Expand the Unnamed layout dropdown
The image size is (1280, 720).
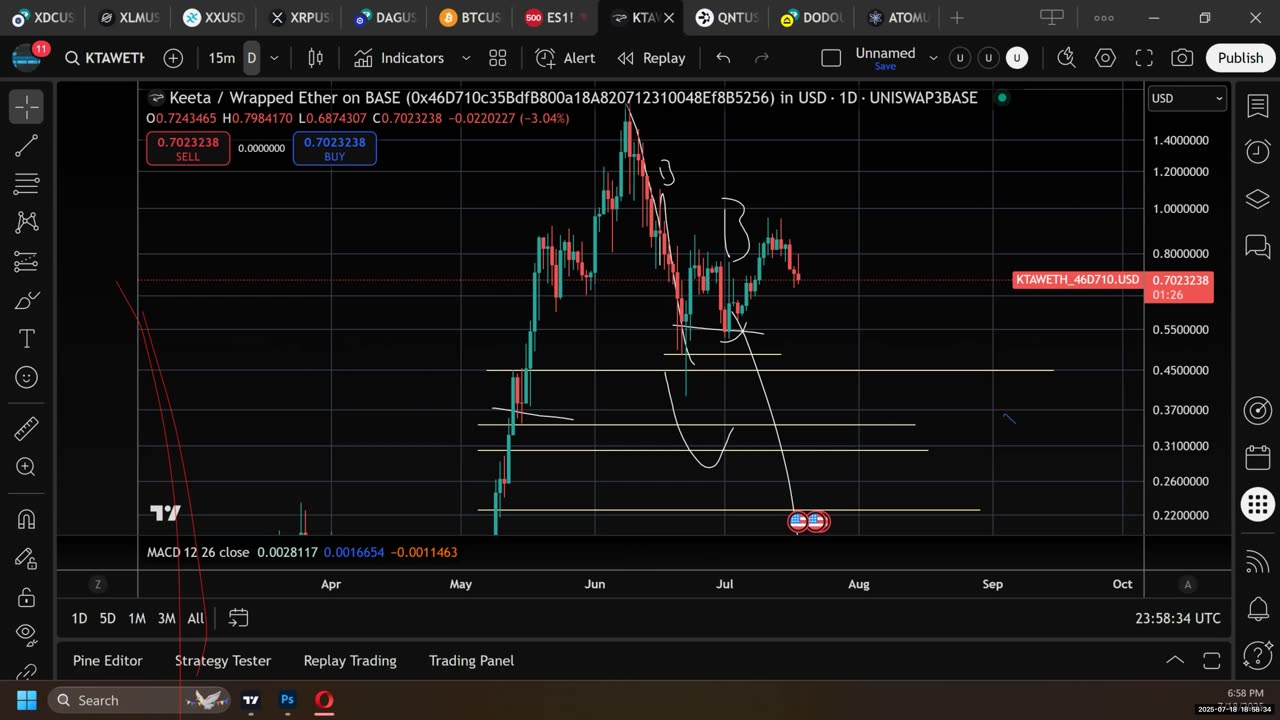[934, 58]
